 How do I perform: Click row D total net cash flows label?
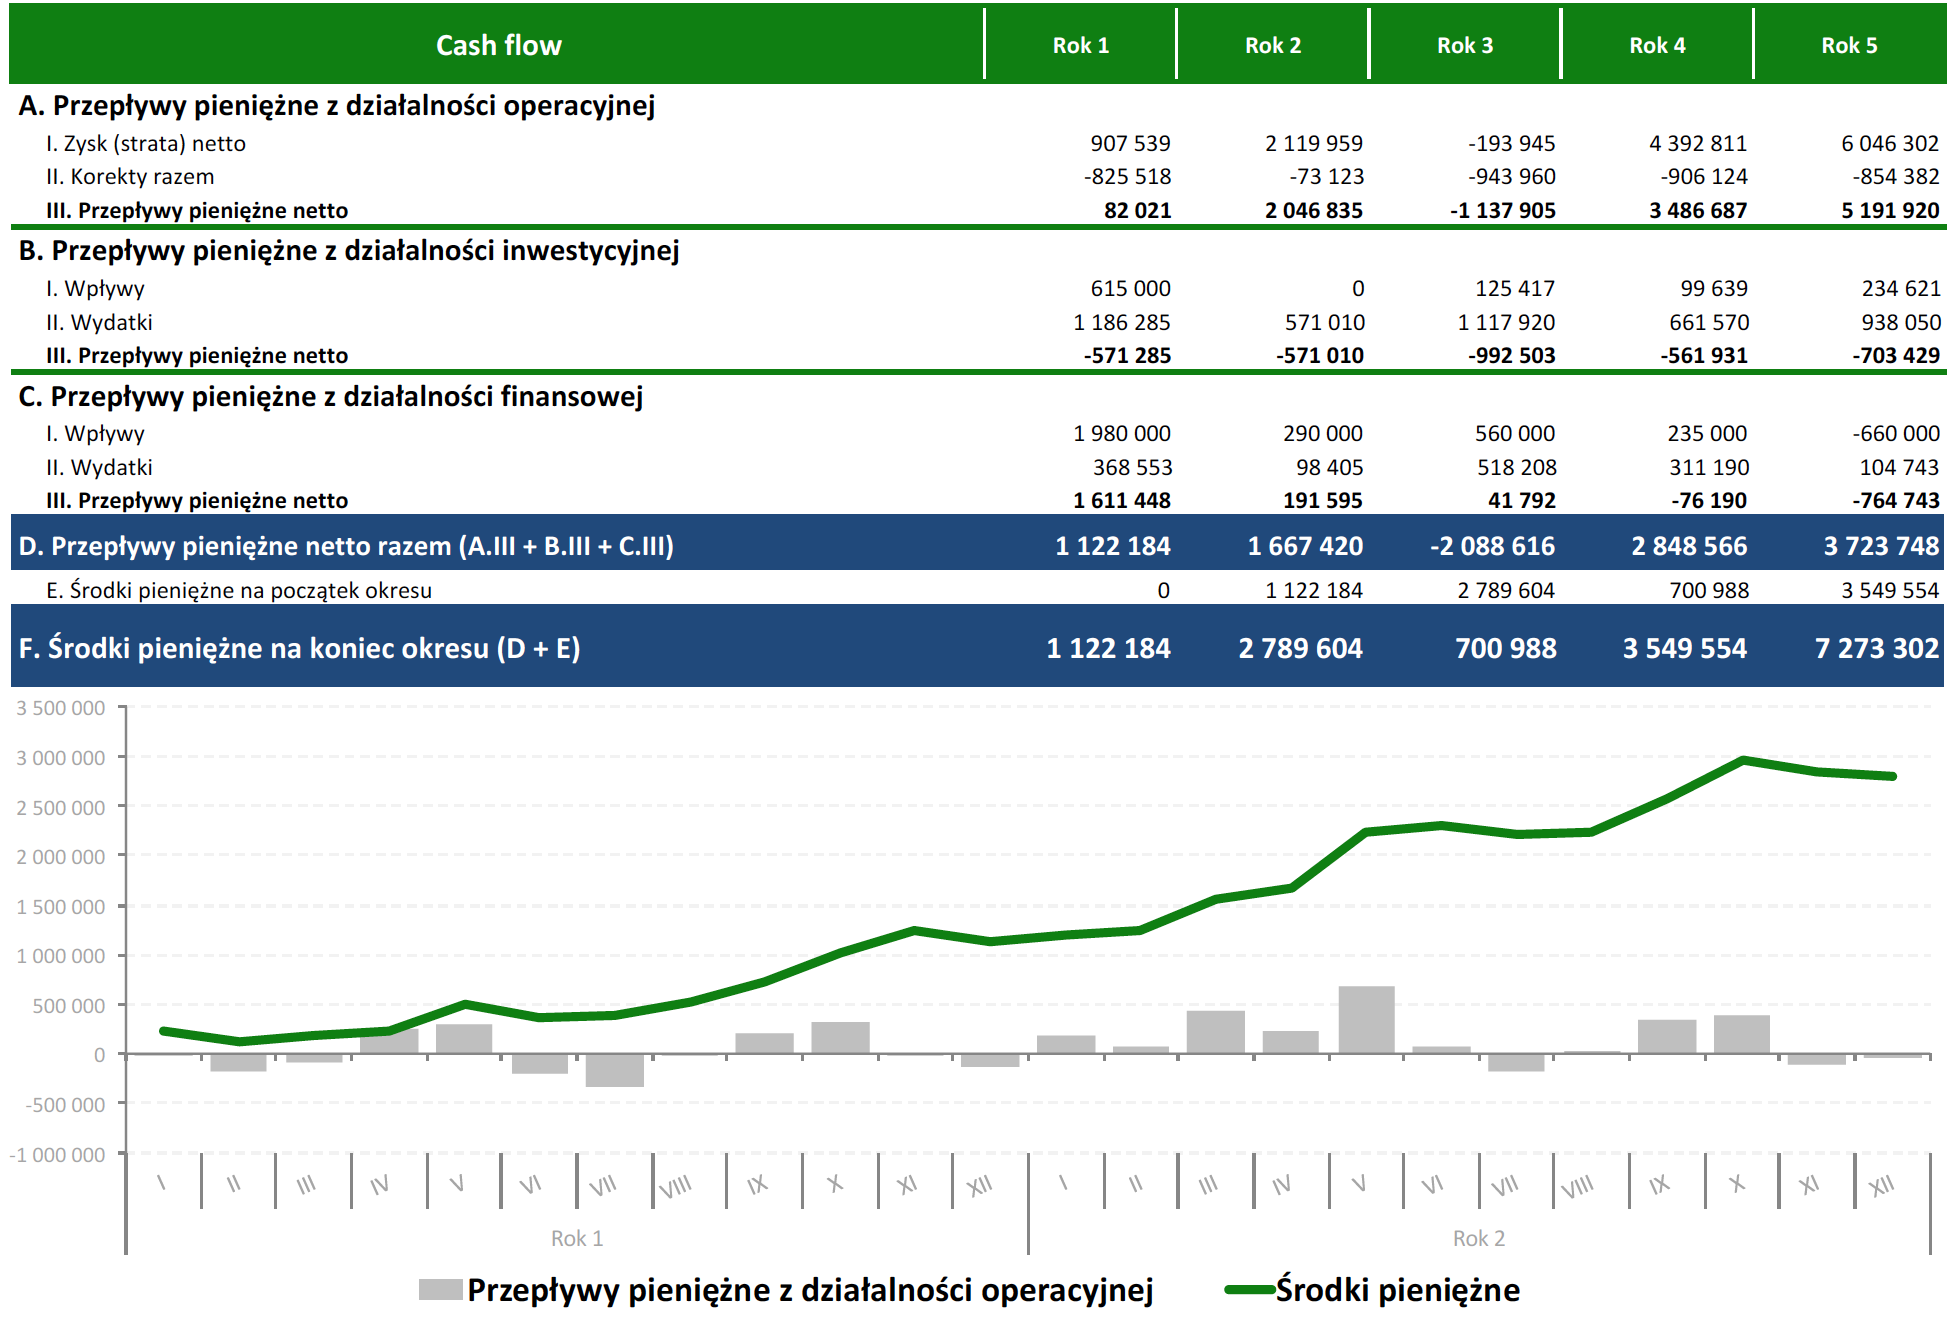[x=346, y=547]
